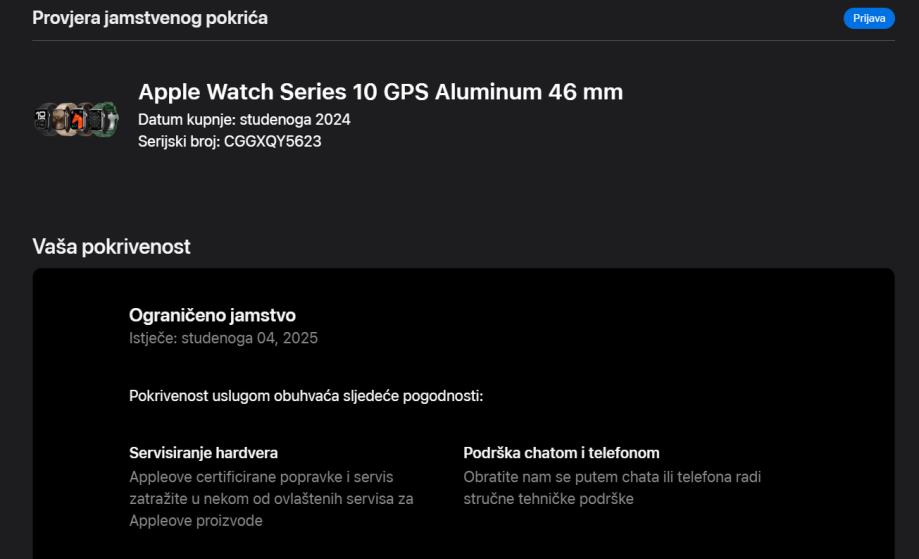Viewport: 919px width, 559px height.
Task: Click the Provjera jamstvenog pokrića page title
Action: pos(150,18)
